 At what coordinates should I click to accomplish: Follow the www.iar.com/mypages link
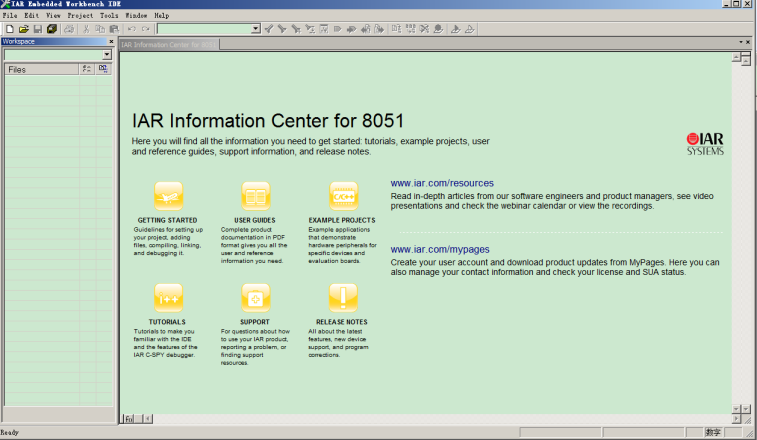click(x=440, y=249)
